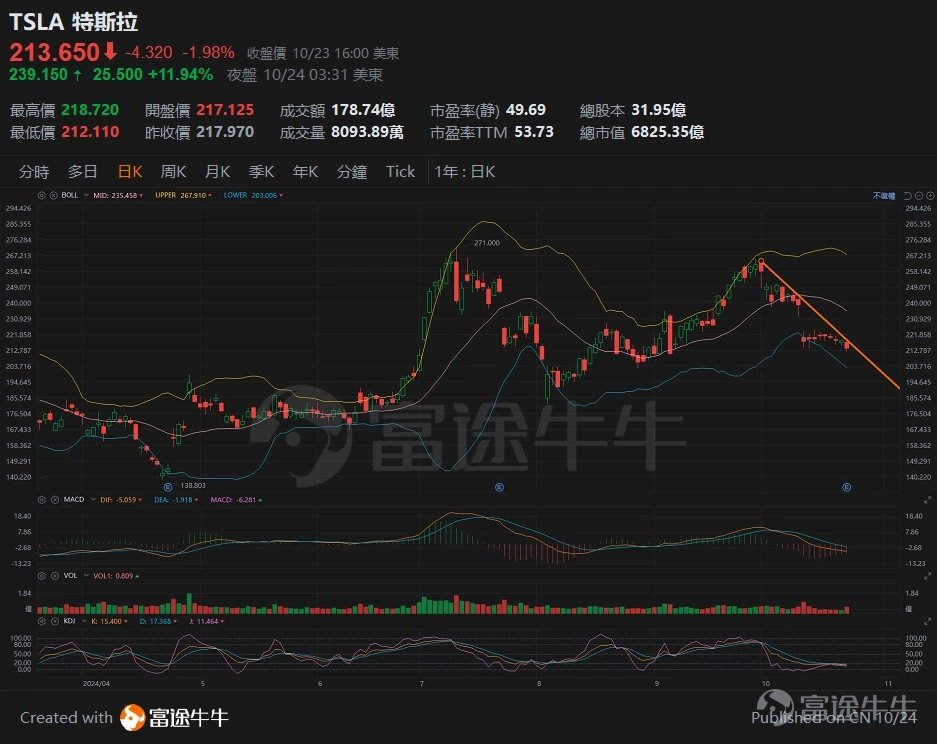
Task: Switch to the 分時 chart tab
Action: click(34, 172)
